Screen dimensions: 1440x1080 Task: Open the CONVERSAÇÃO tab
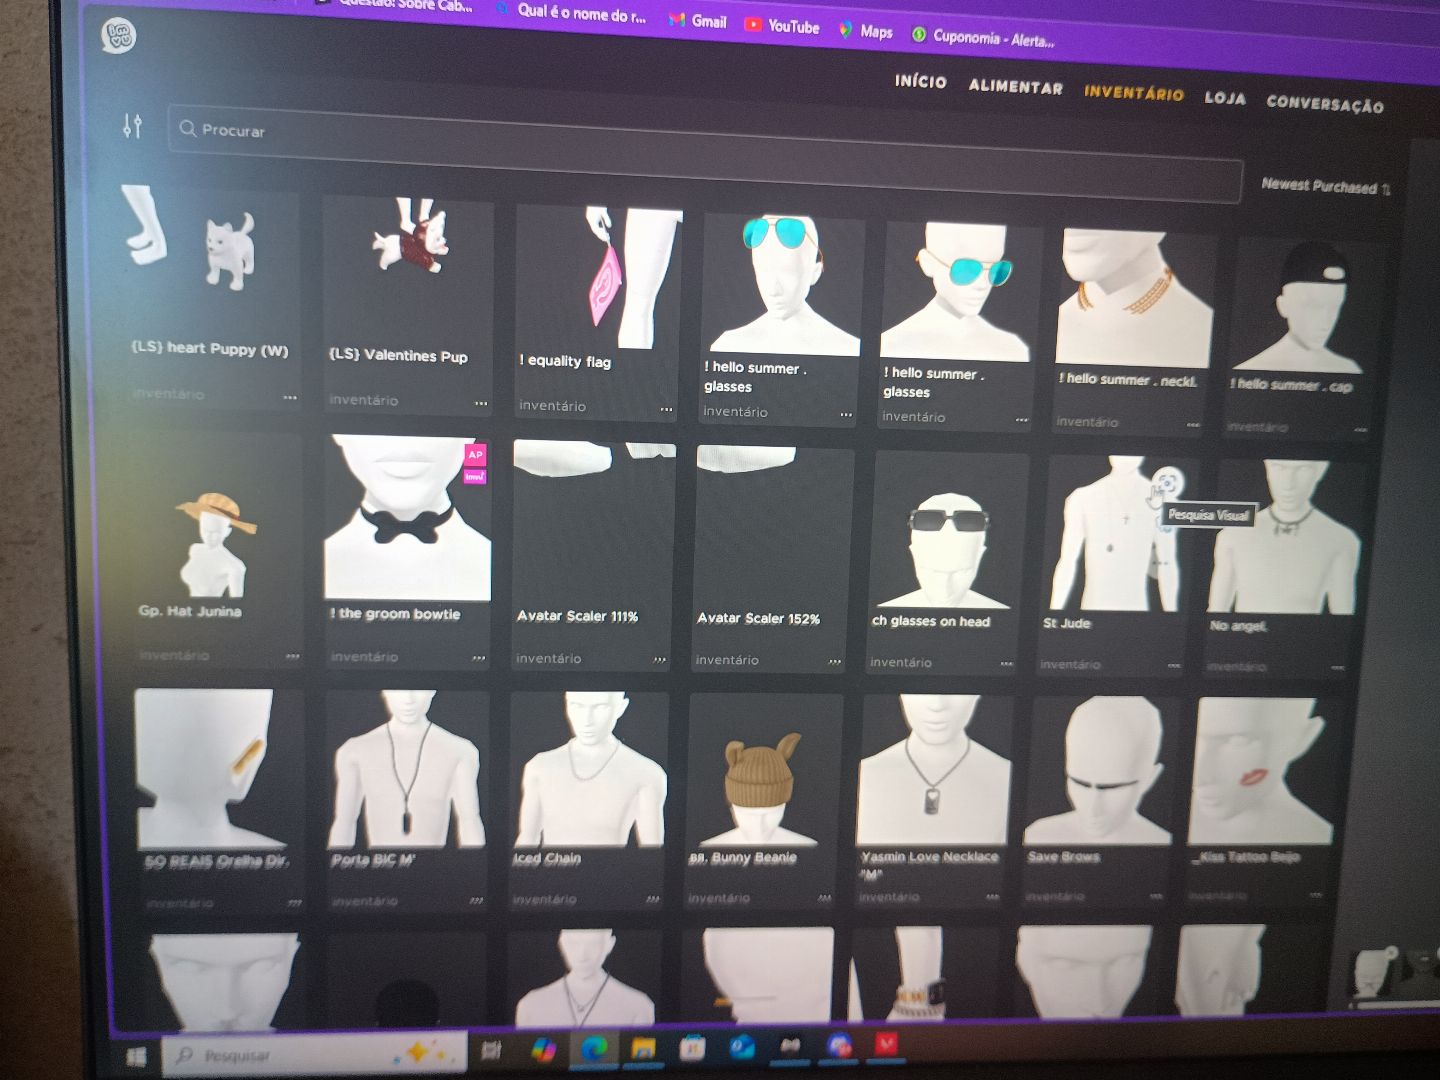pyautogui.click(x=1324, y=103)
